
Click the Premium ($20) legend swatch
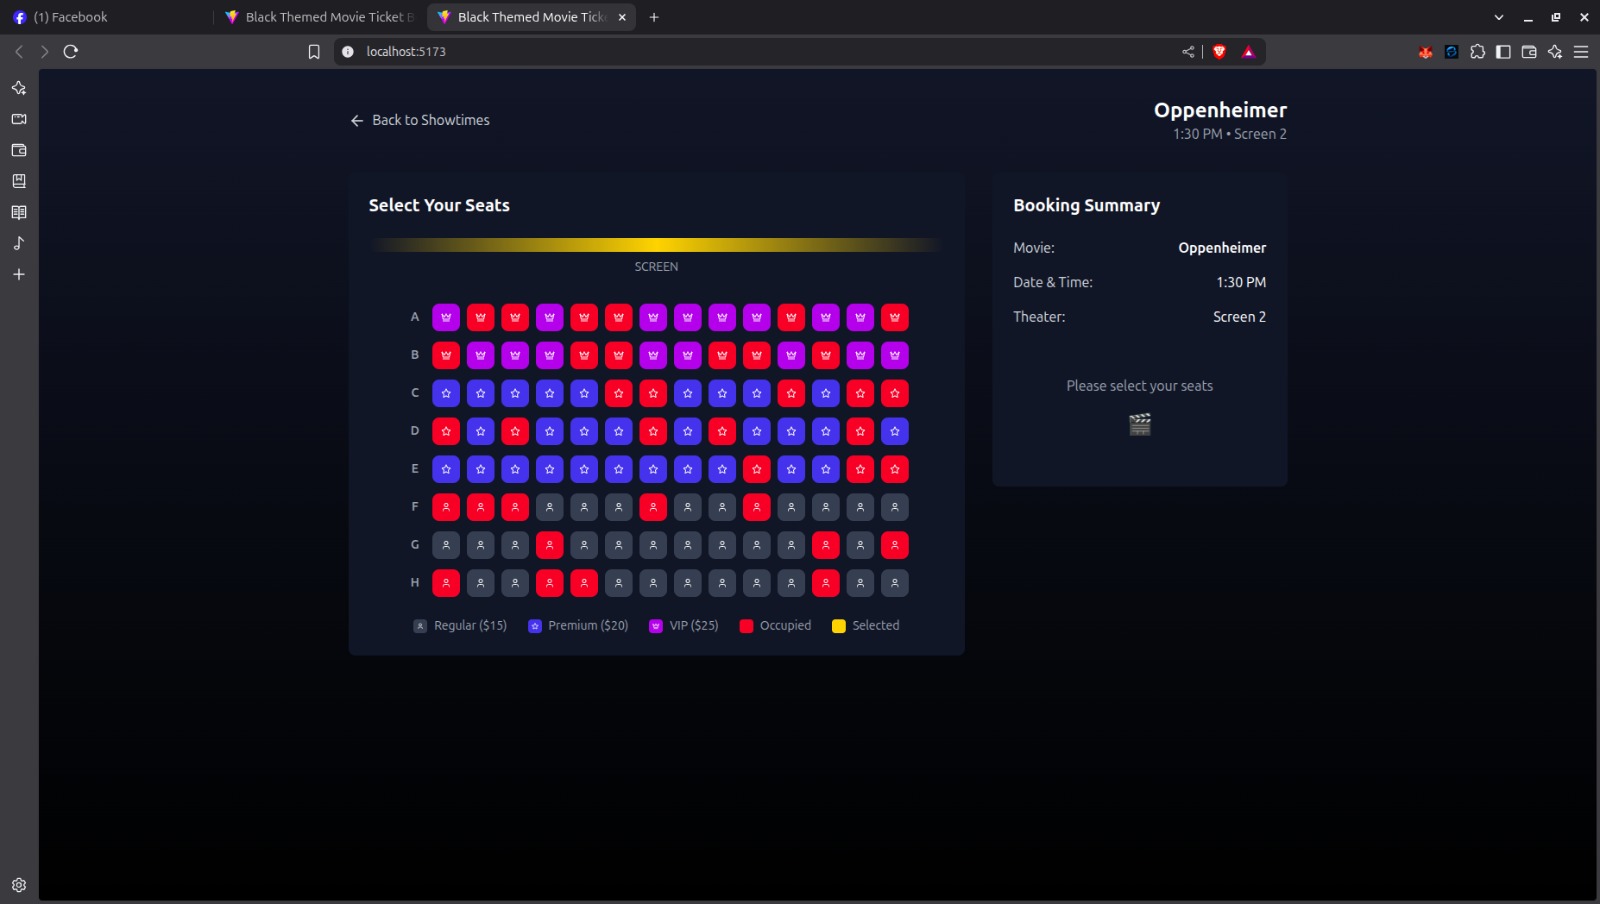[x=535, y=626]
